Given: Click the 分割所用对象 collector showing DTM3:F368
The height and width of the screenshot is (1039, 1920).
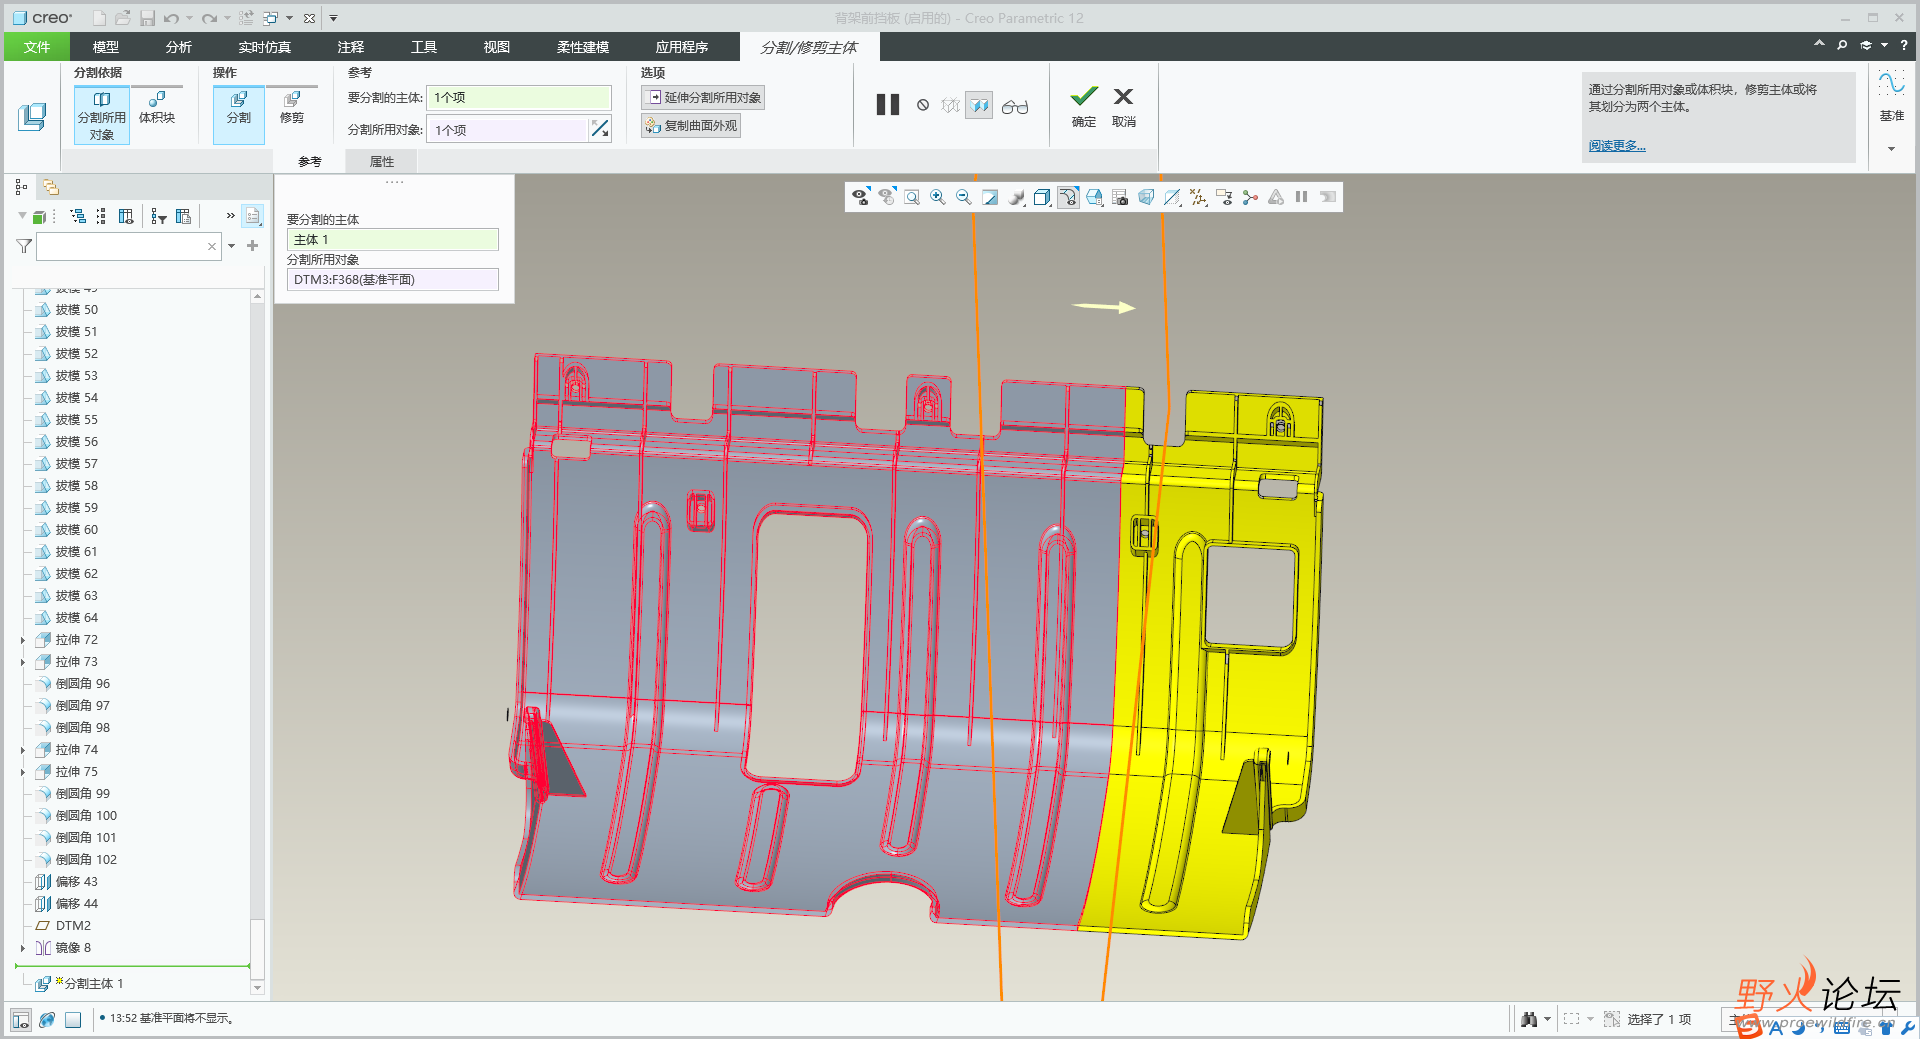Looking at the screenshot, I should [392, 280].
